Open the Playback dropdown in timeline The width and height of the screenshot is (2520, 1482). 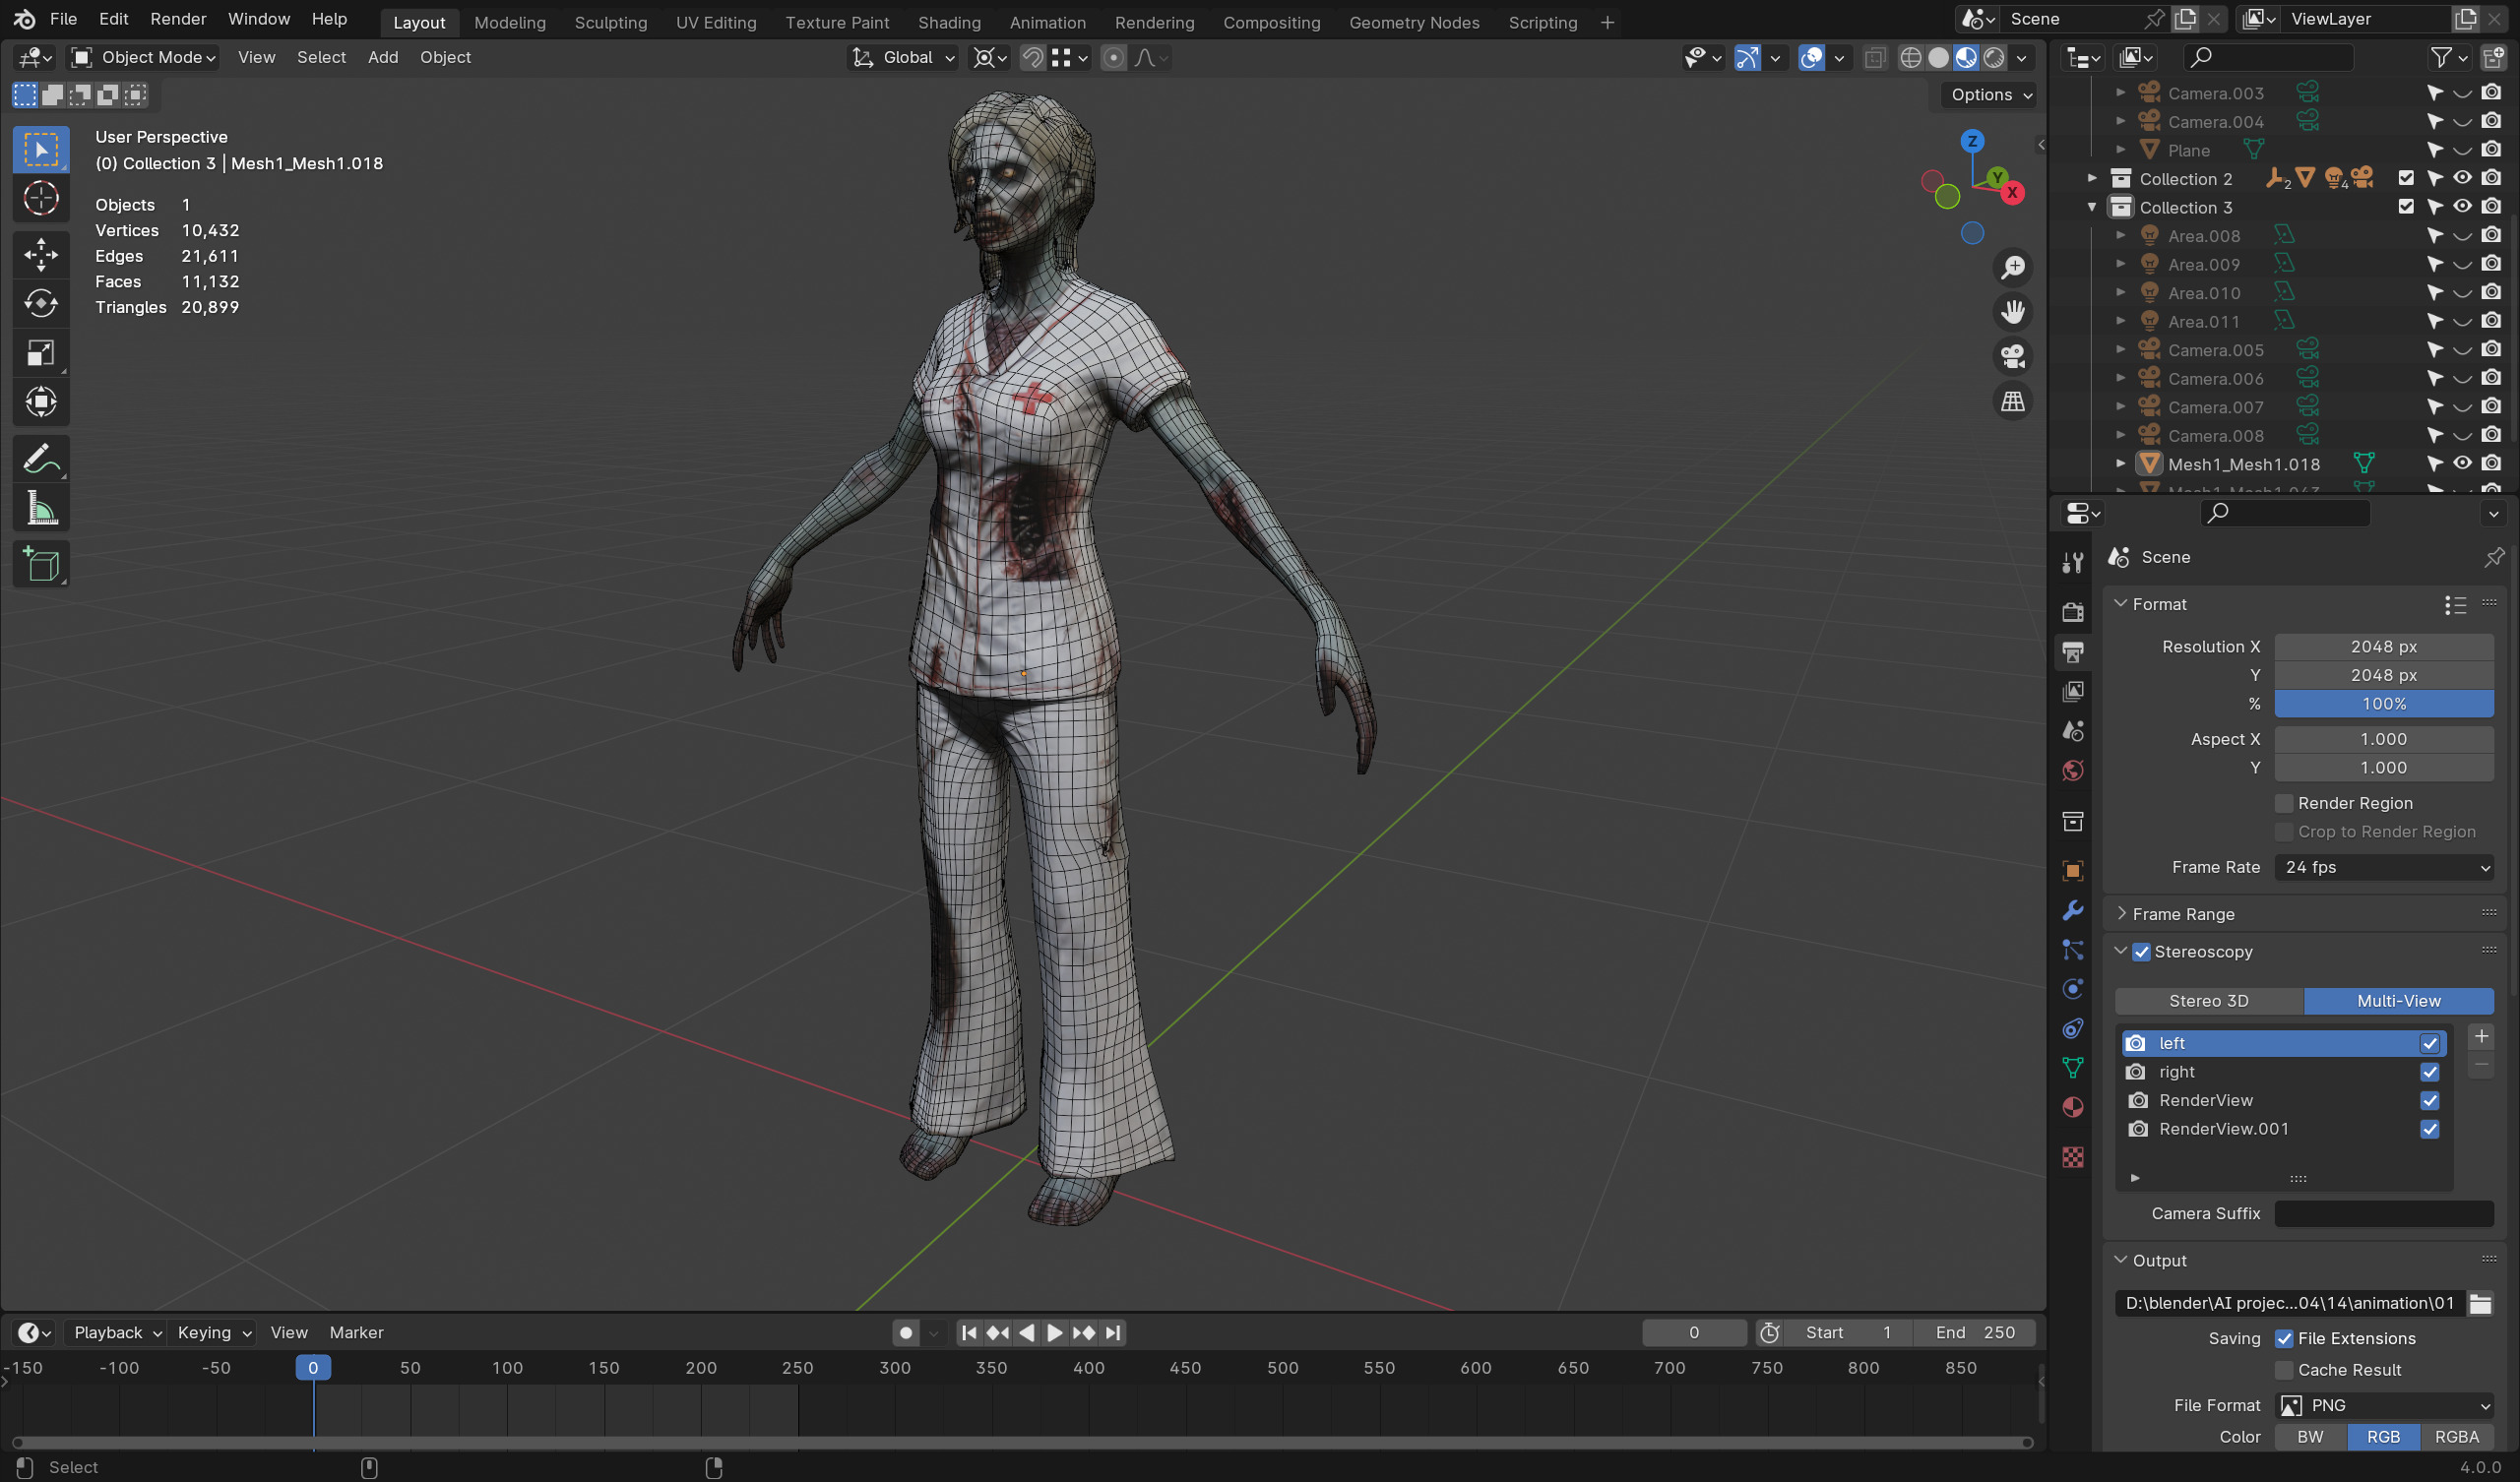point(117,1332)
